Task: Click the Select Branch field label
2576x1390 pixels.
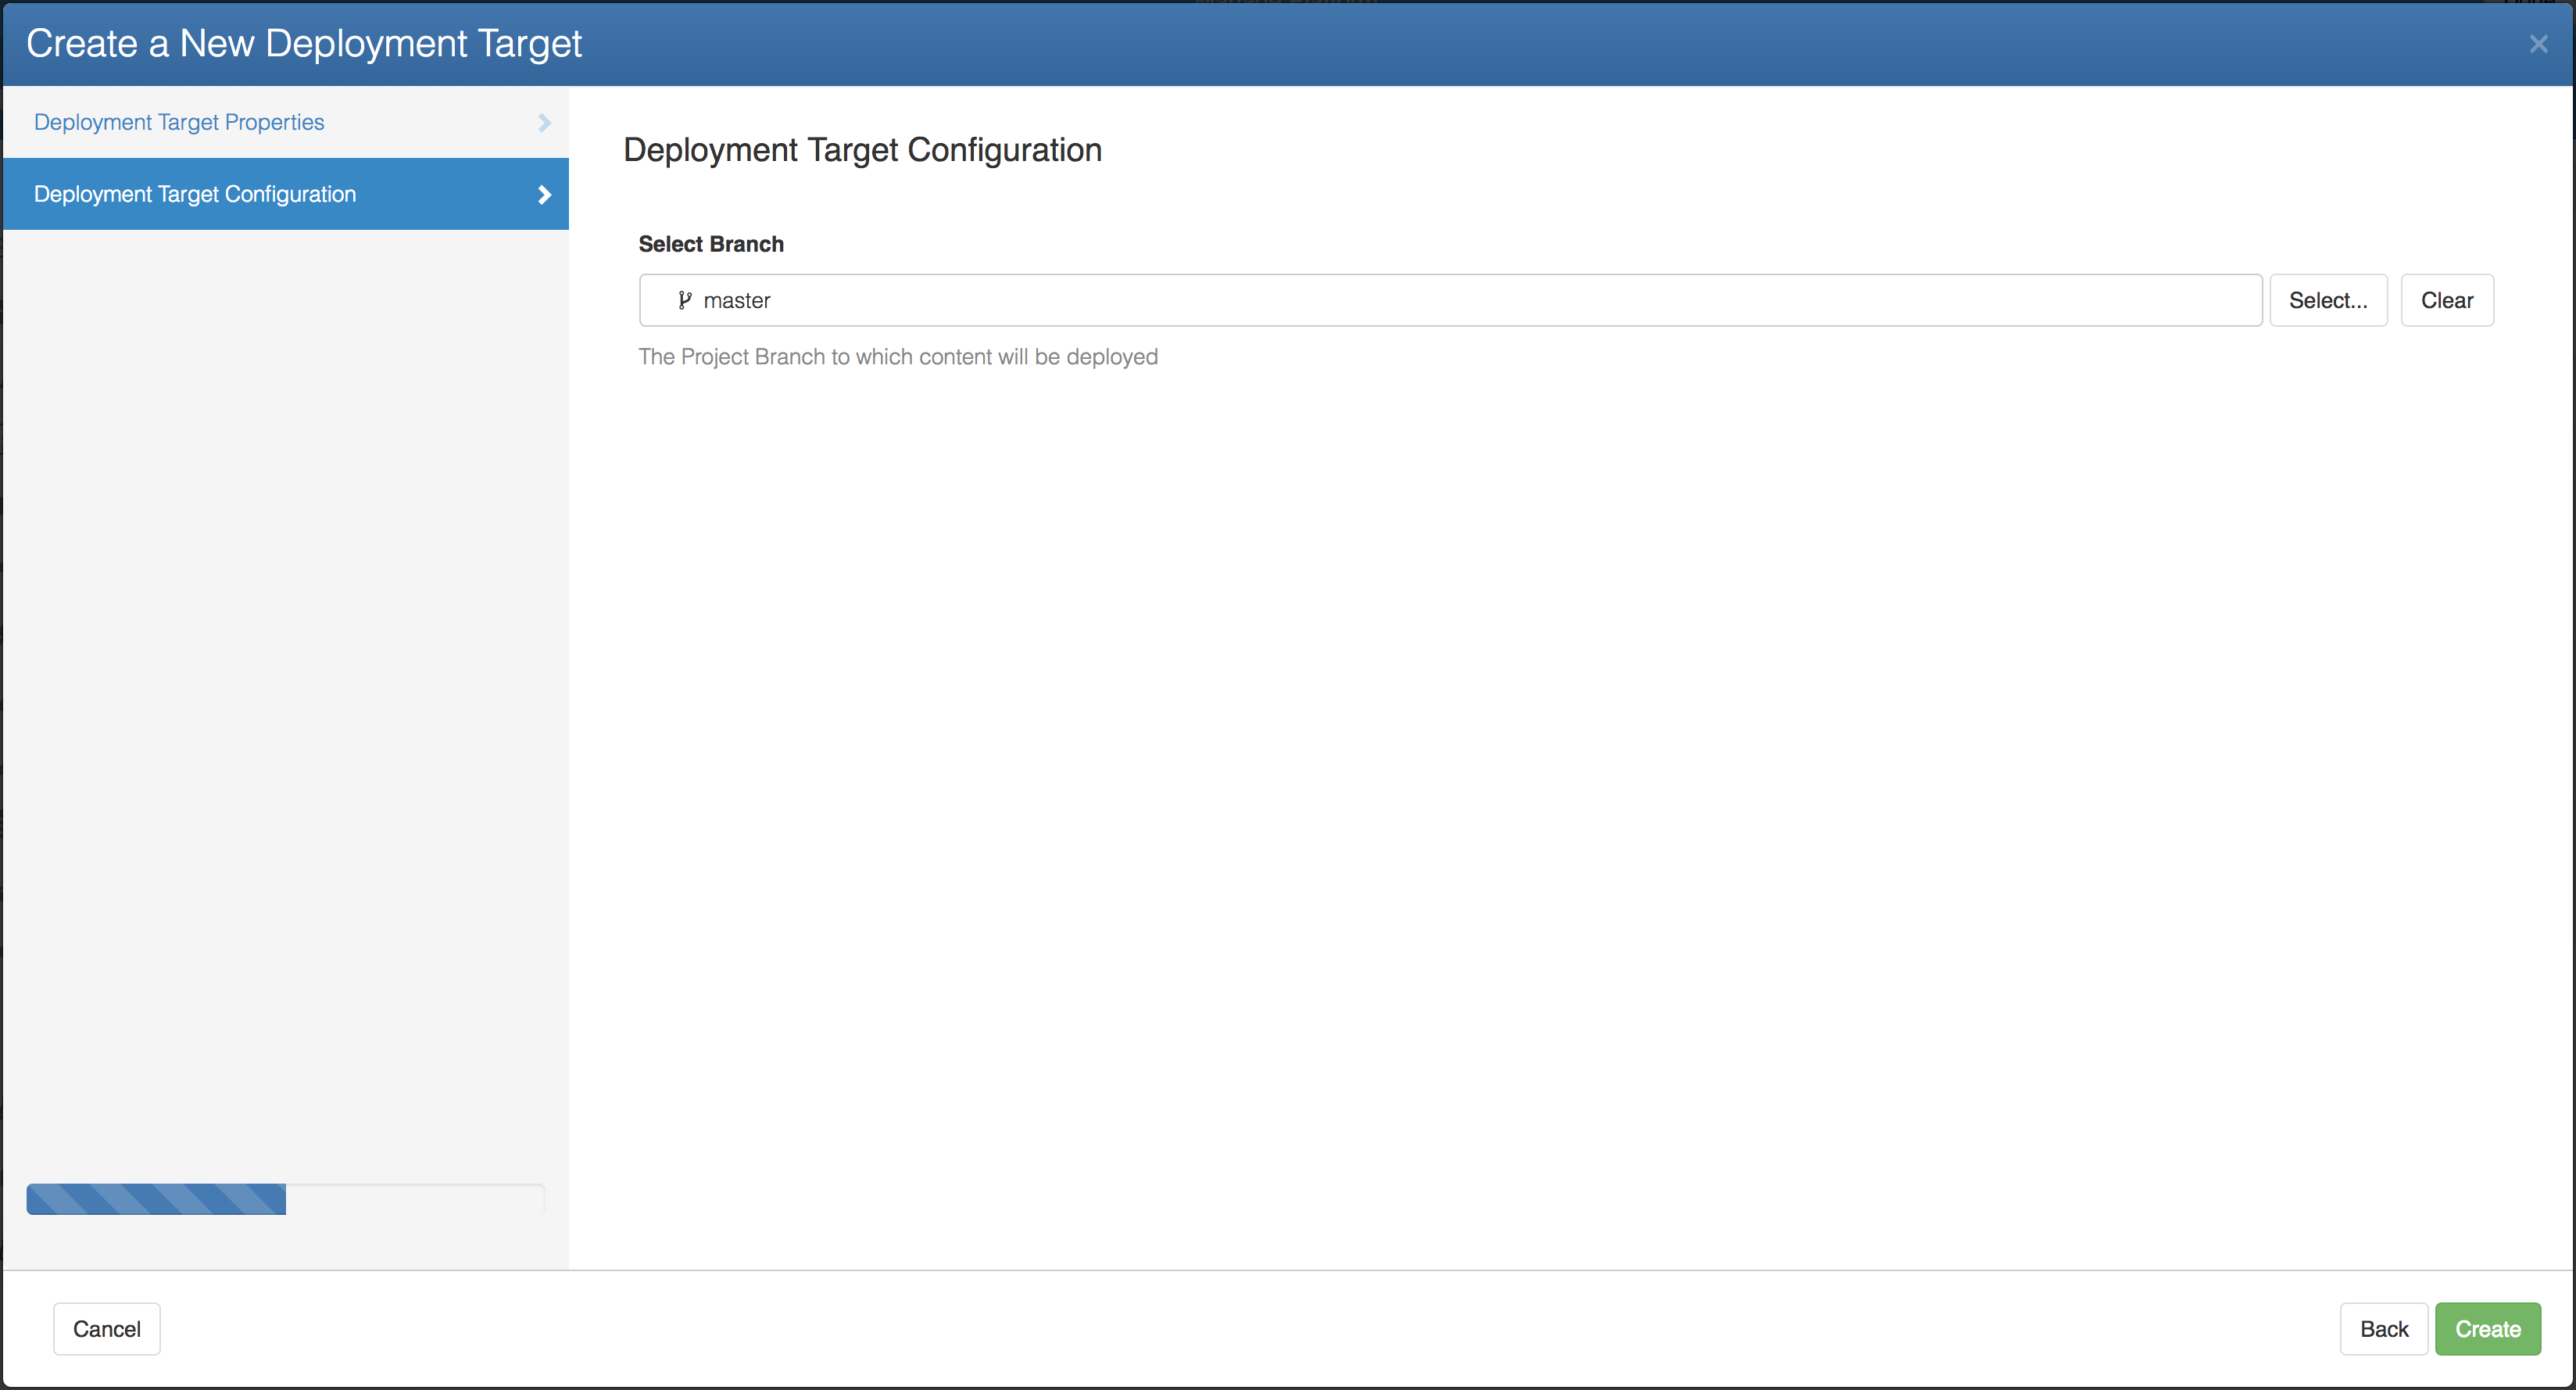Action: point(711,244)
